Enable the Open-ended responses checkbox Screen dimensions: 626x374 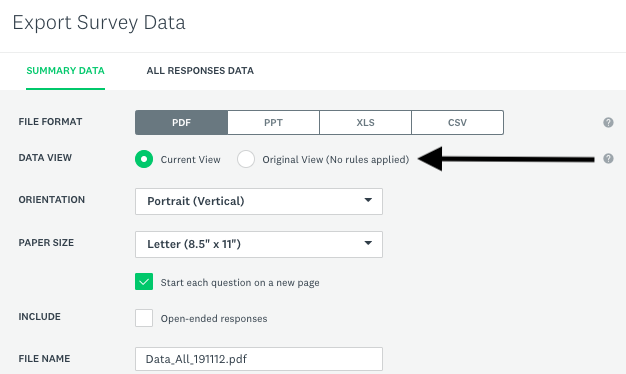(x=144, y=318)
